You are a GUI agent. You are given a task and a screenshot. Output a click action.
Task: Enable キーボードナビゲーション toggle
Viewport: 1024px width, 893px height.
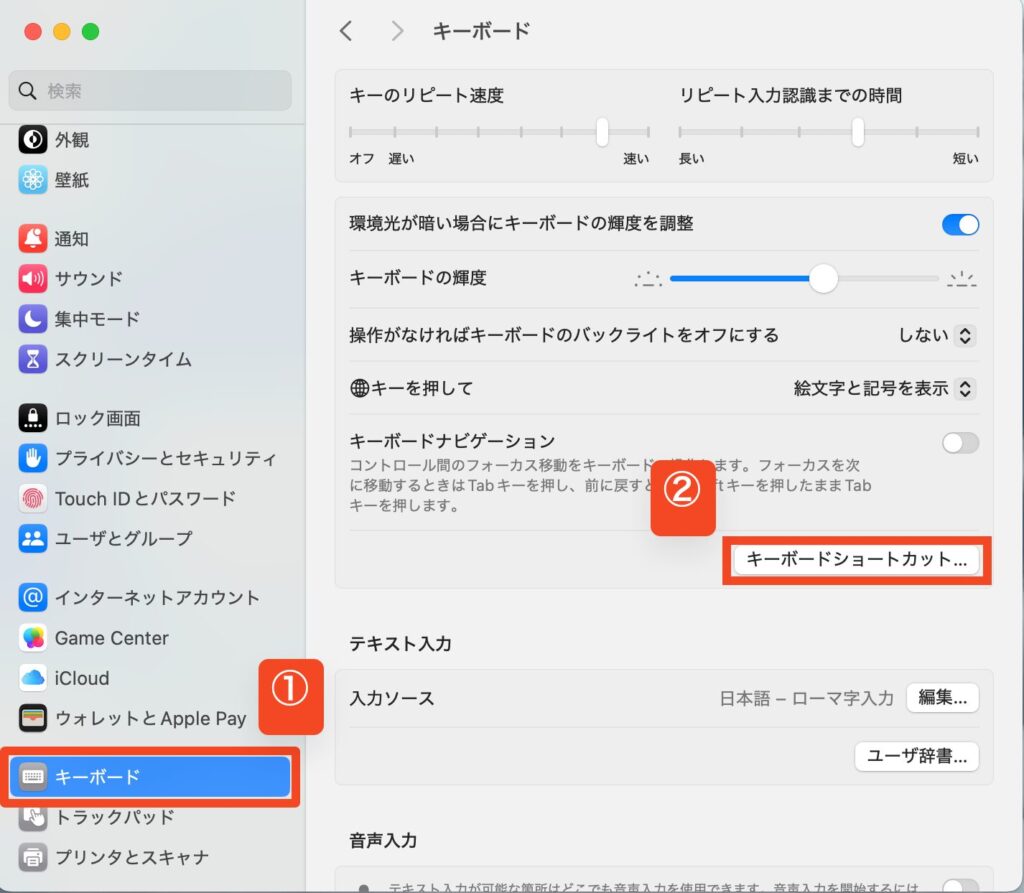pyautogui.click(x=960, y=443)
